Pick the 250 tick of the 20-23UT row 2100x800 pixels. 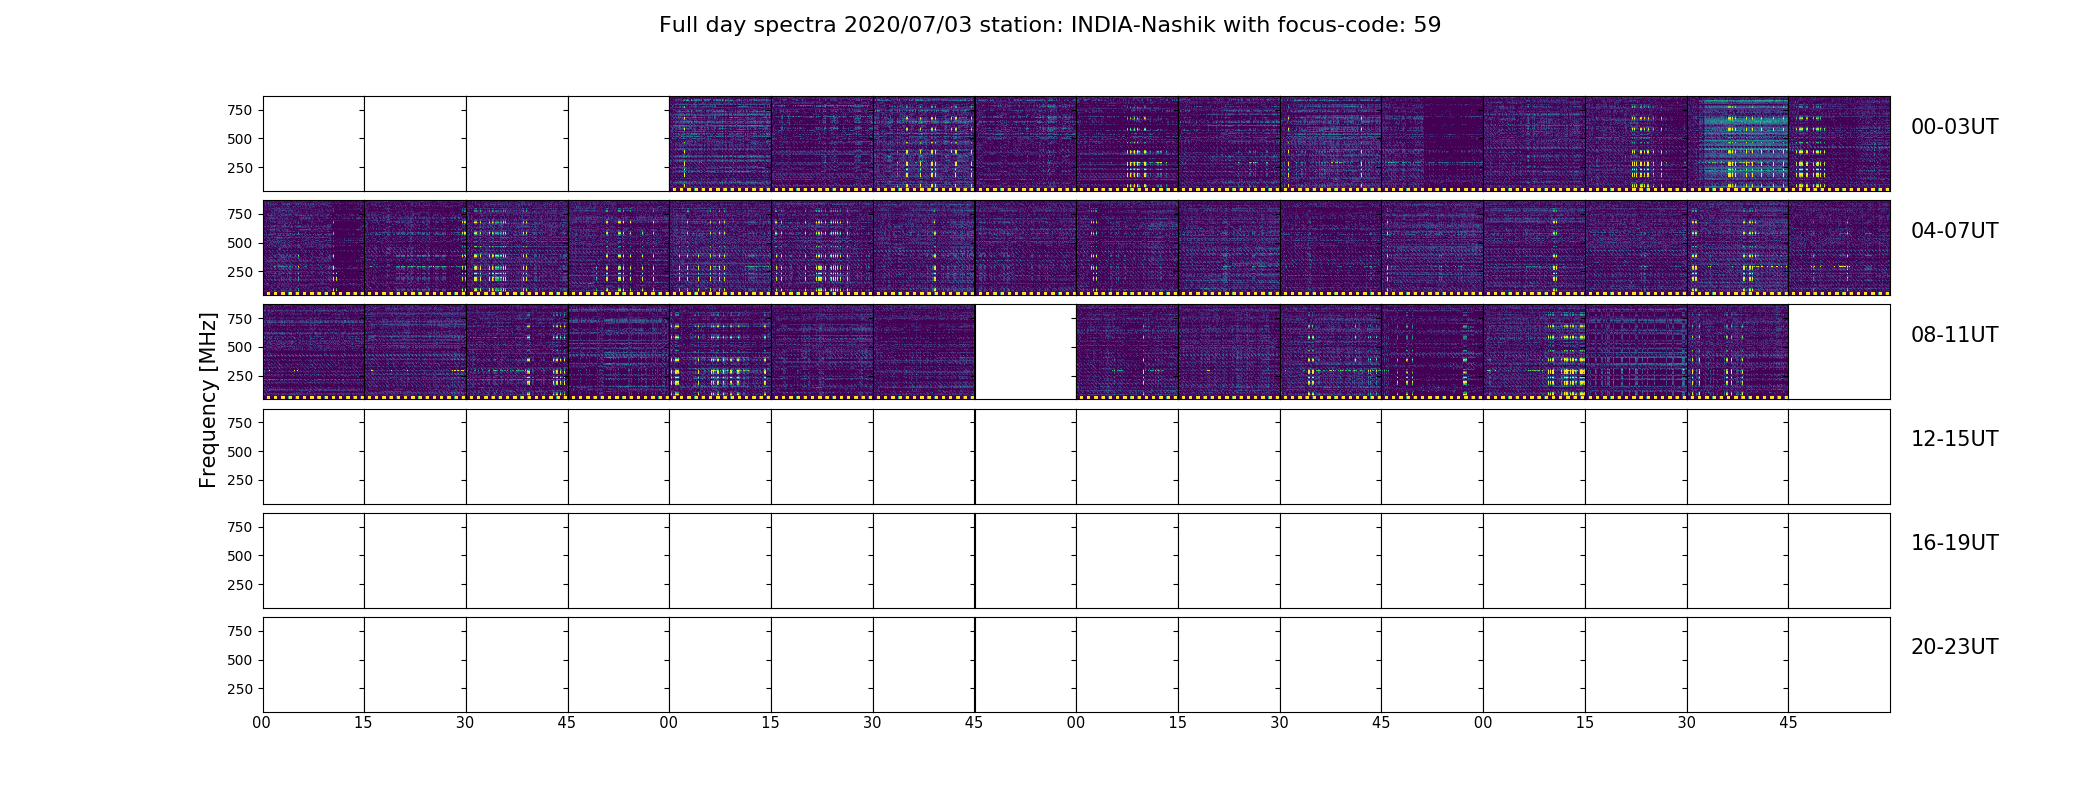pos(240,689)
